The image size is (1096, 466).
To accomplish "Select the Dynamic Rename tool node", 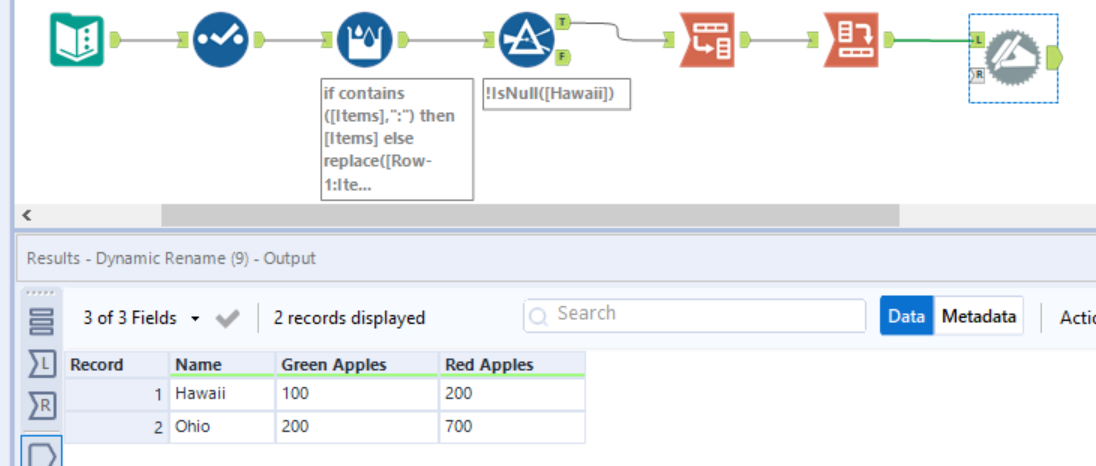I will click(x=1013, y=58).
